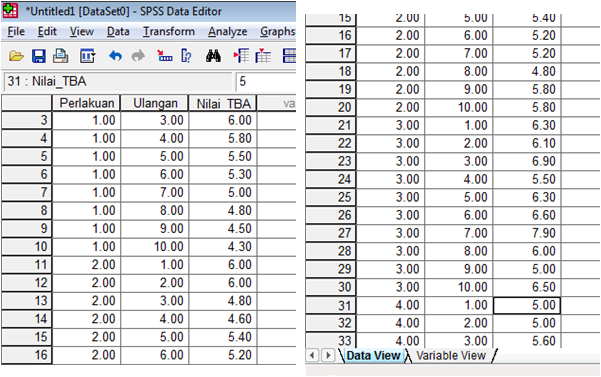Open the Transform menu
Screen dimensions: 601x377
click(169, 31)
